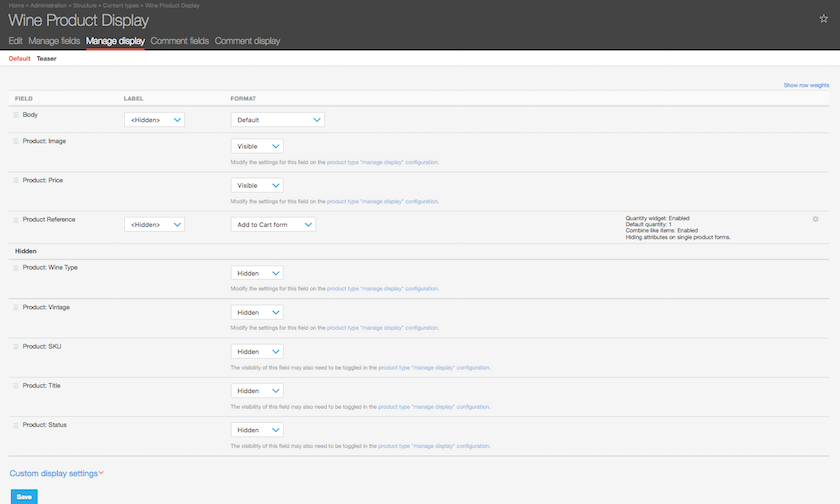
Task: Click Product: Price row drag handle
Action: pyautogui.click(x=16, y=181)
